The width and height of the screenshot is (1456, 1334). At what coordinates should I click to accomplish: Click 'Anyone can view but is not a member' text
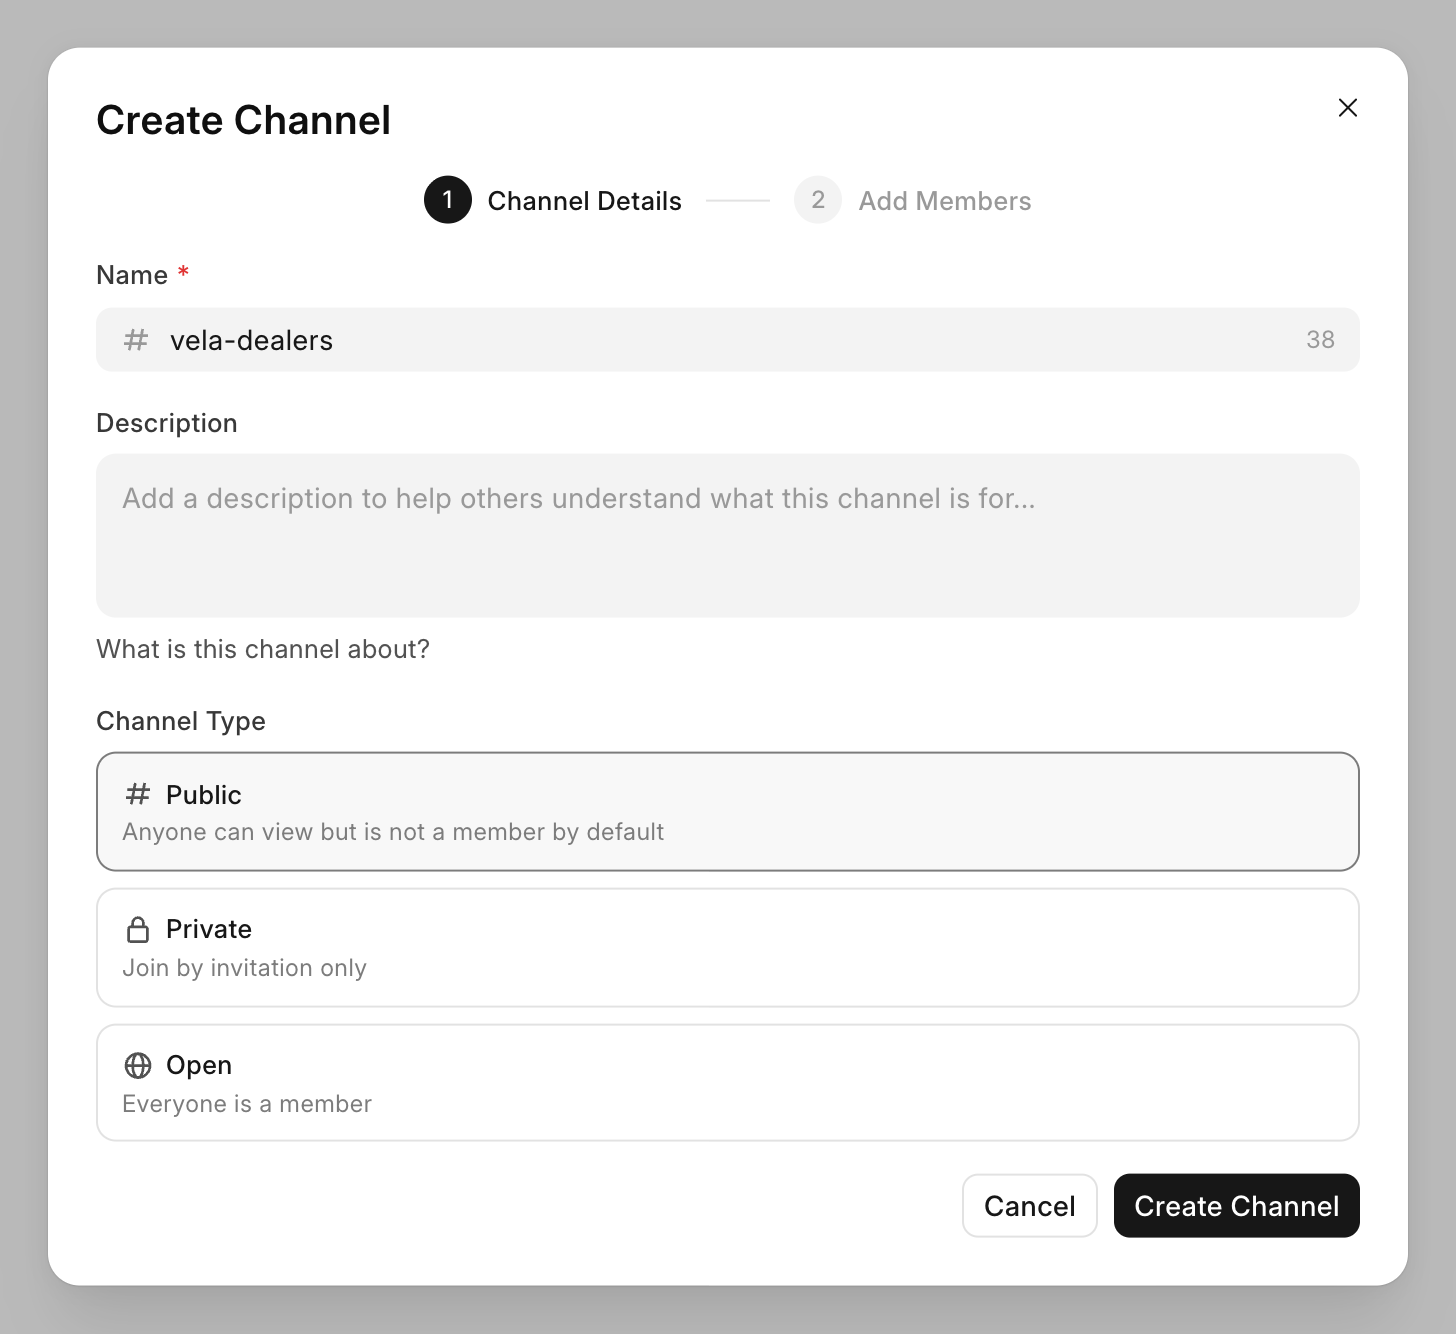pos(393,832)
